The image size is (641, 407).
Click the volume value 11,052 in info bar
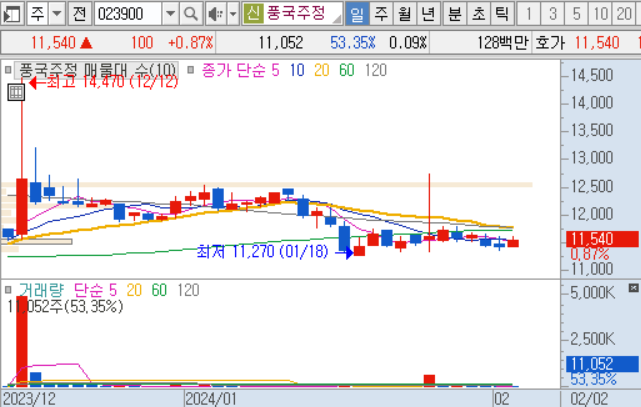[281, 42]
